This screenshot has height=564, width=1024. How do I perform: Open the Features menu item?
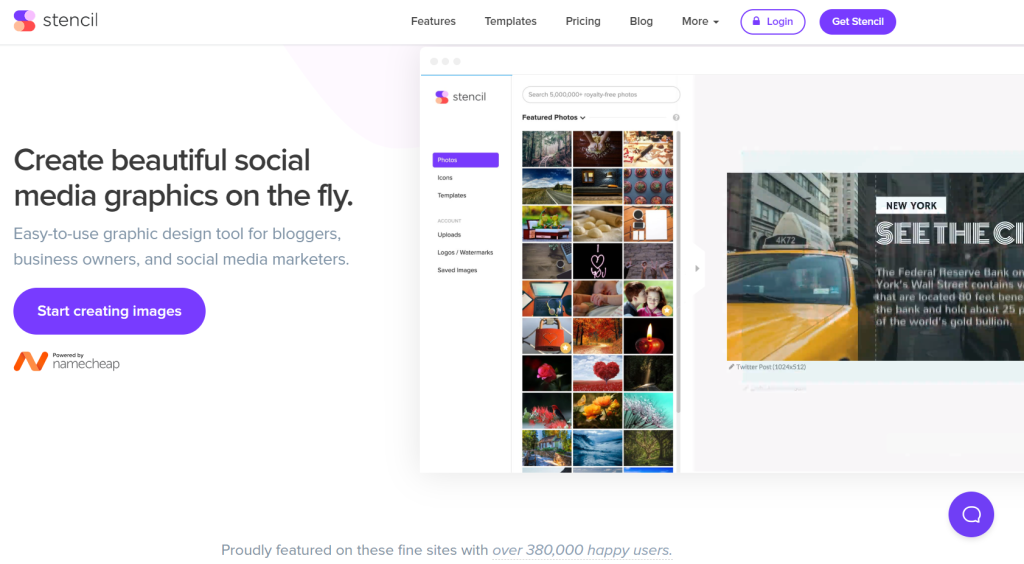[433, 21]
